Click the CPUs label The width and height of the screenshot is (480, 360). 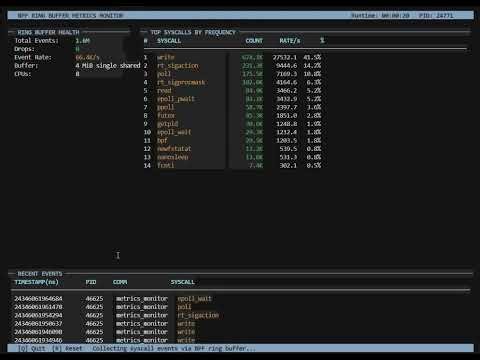[x=23, y=74]
